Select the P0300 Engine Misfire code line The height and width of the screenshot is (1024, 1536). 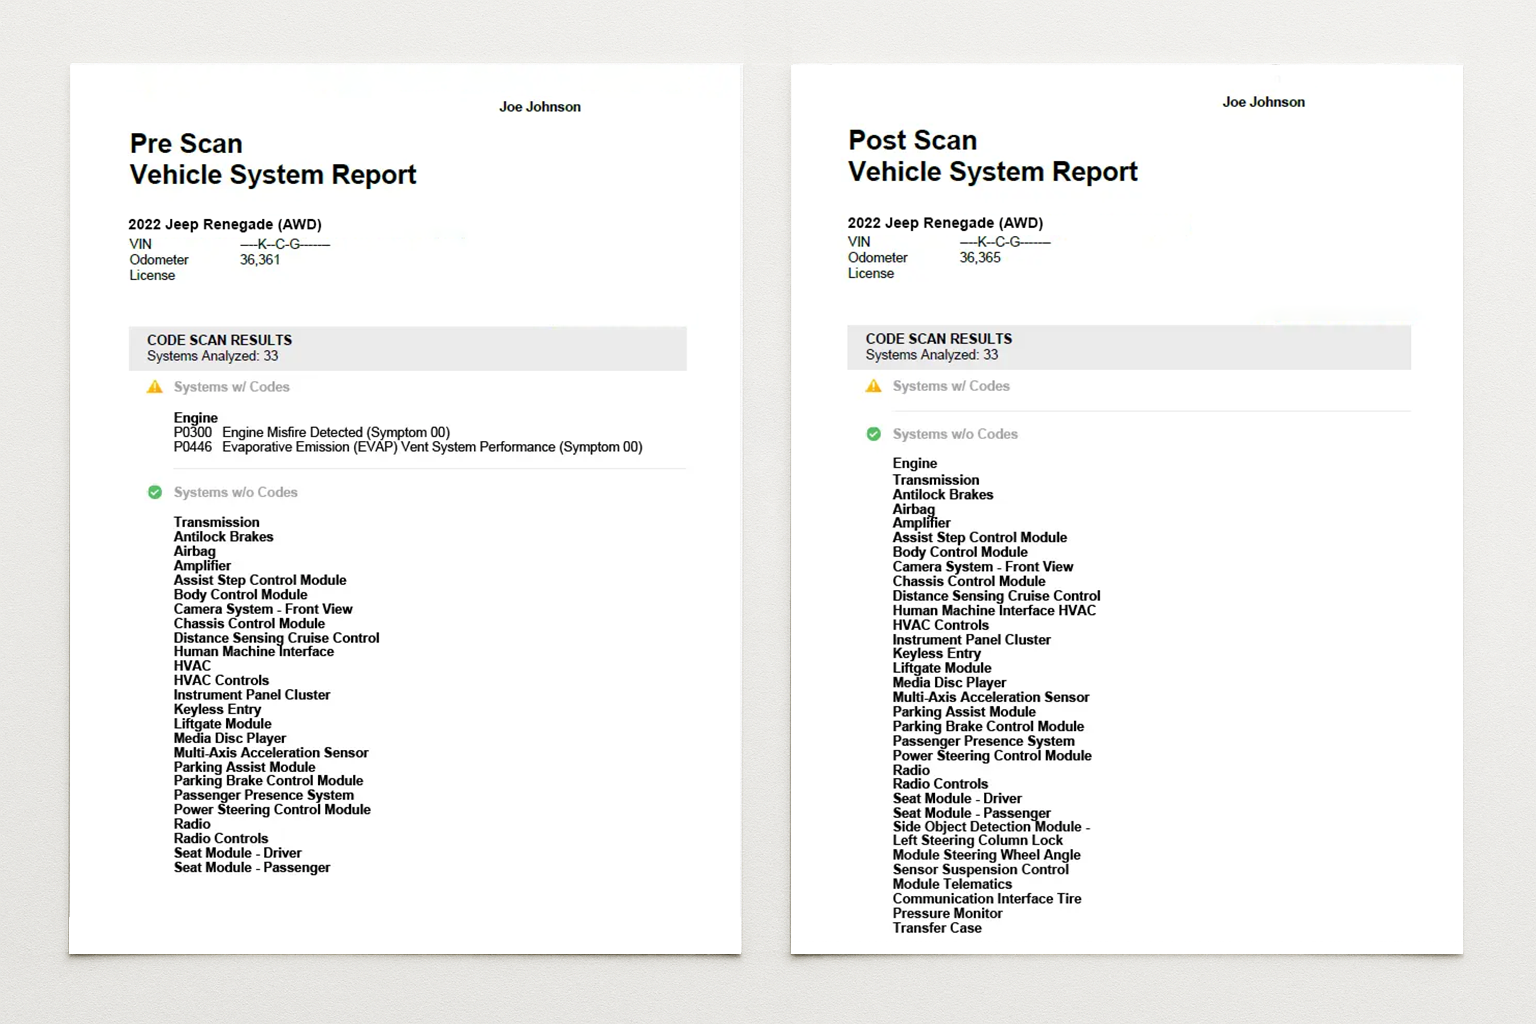[x=311, y=432]
